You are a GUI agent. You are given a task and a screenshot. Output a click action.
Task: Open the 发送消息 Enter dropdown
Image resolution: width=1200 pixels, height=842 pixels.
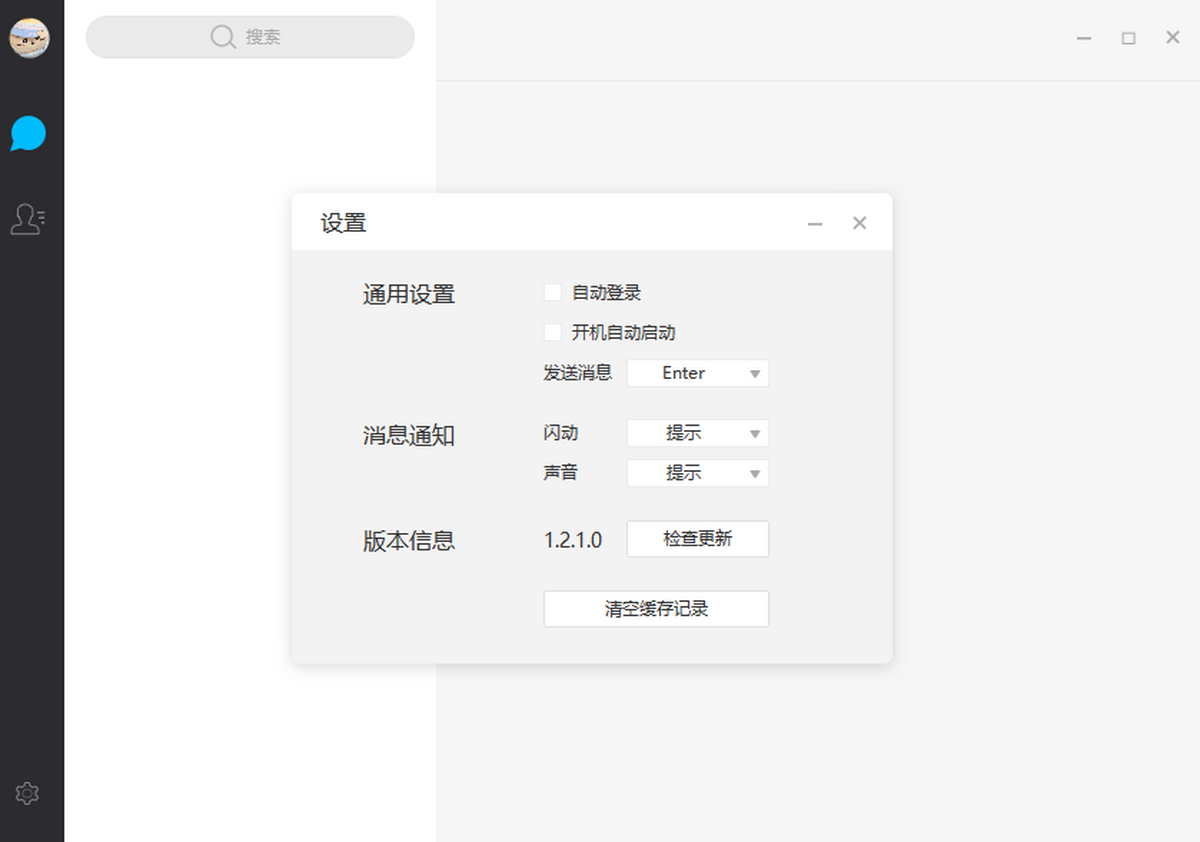click(x=697, y=373)
